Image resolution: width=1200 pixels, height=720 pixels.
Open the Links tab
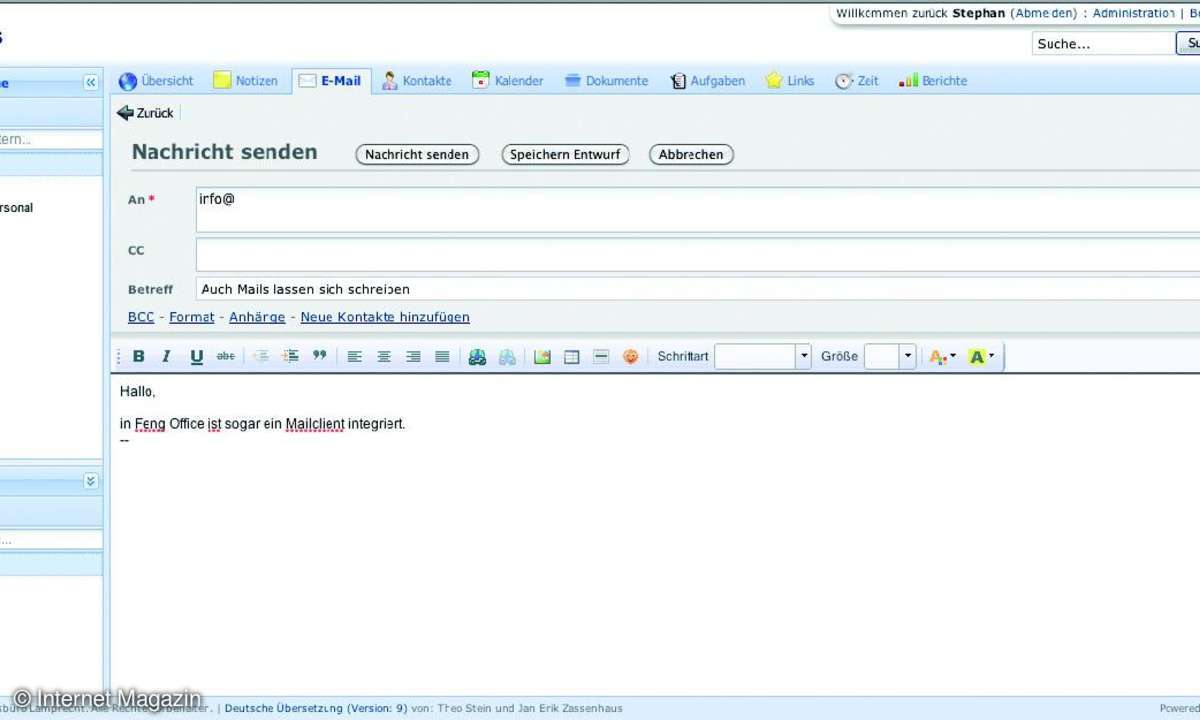coord(790,81)
